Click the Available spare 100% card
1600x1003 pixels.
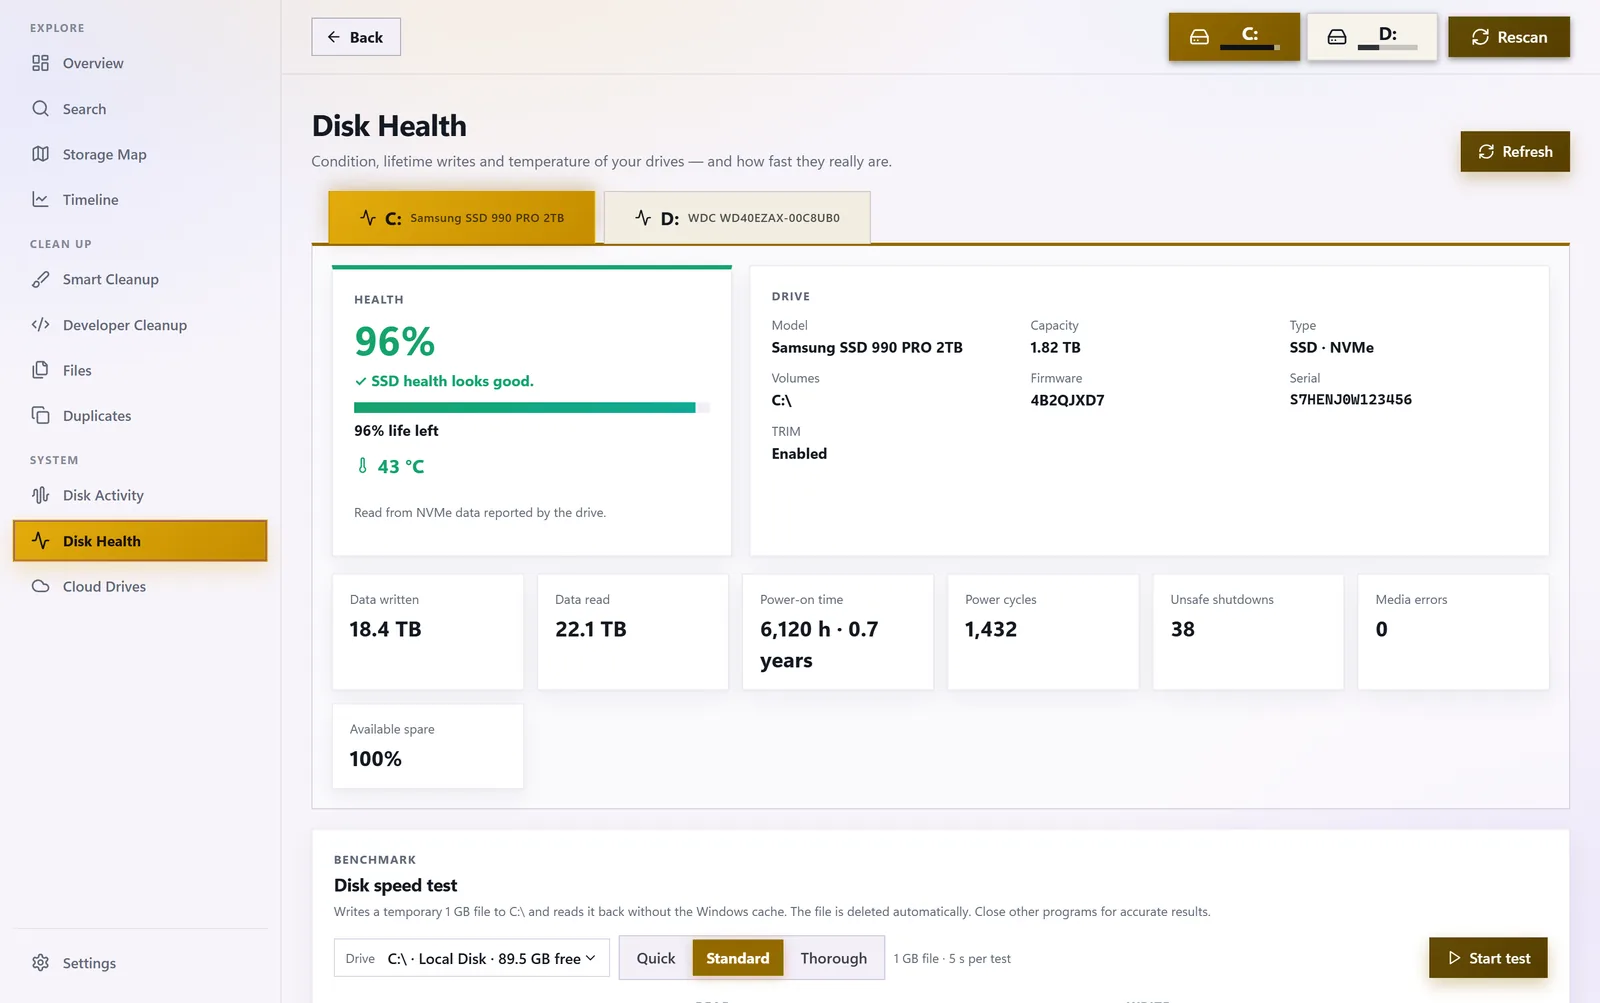(x=428, y=746)
